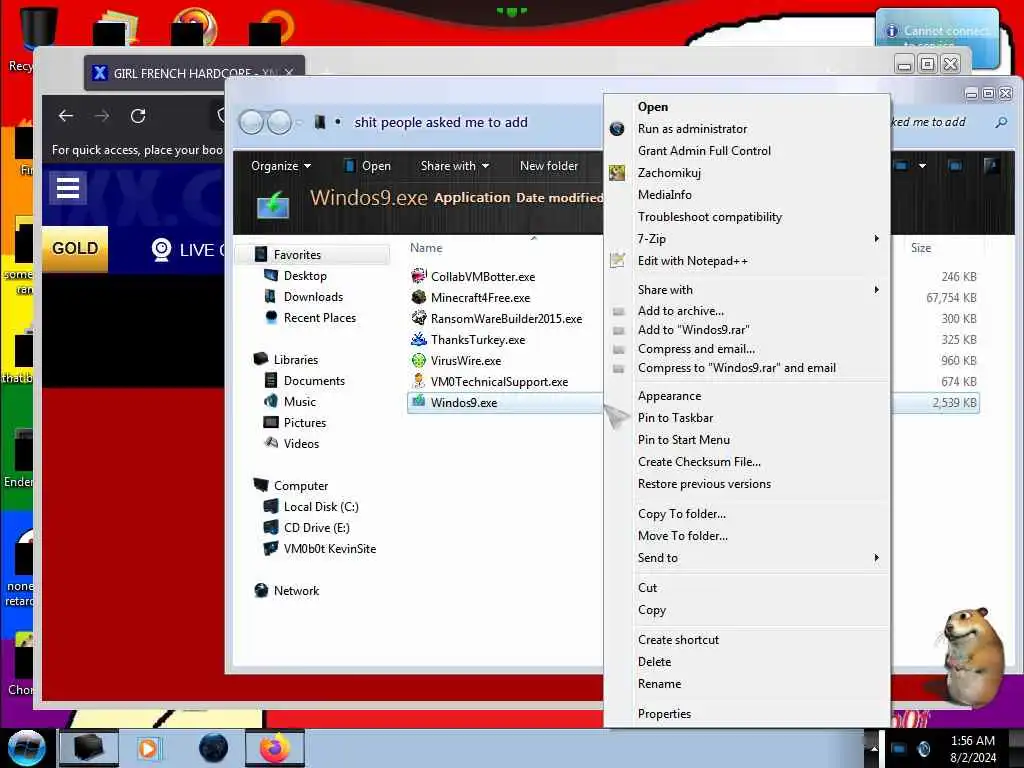Click the Zachomikuj hamster menu icon
Image resolution: width=1024 pixels, height=768 pixels.
[616, 172]
